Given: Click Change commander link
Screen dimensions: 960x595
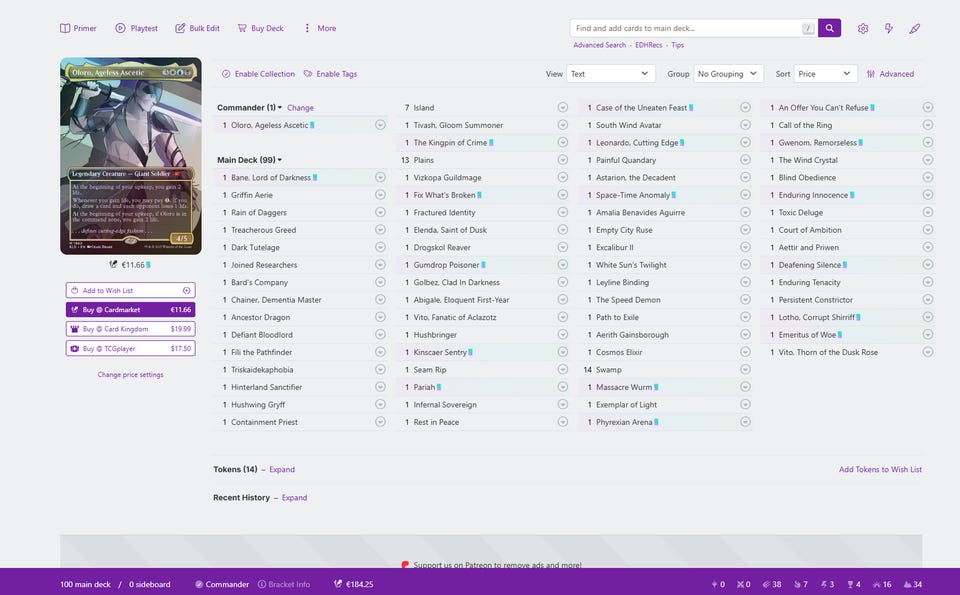Looking at the screenshot, I should pyautogui.click(x=300, y=107).
